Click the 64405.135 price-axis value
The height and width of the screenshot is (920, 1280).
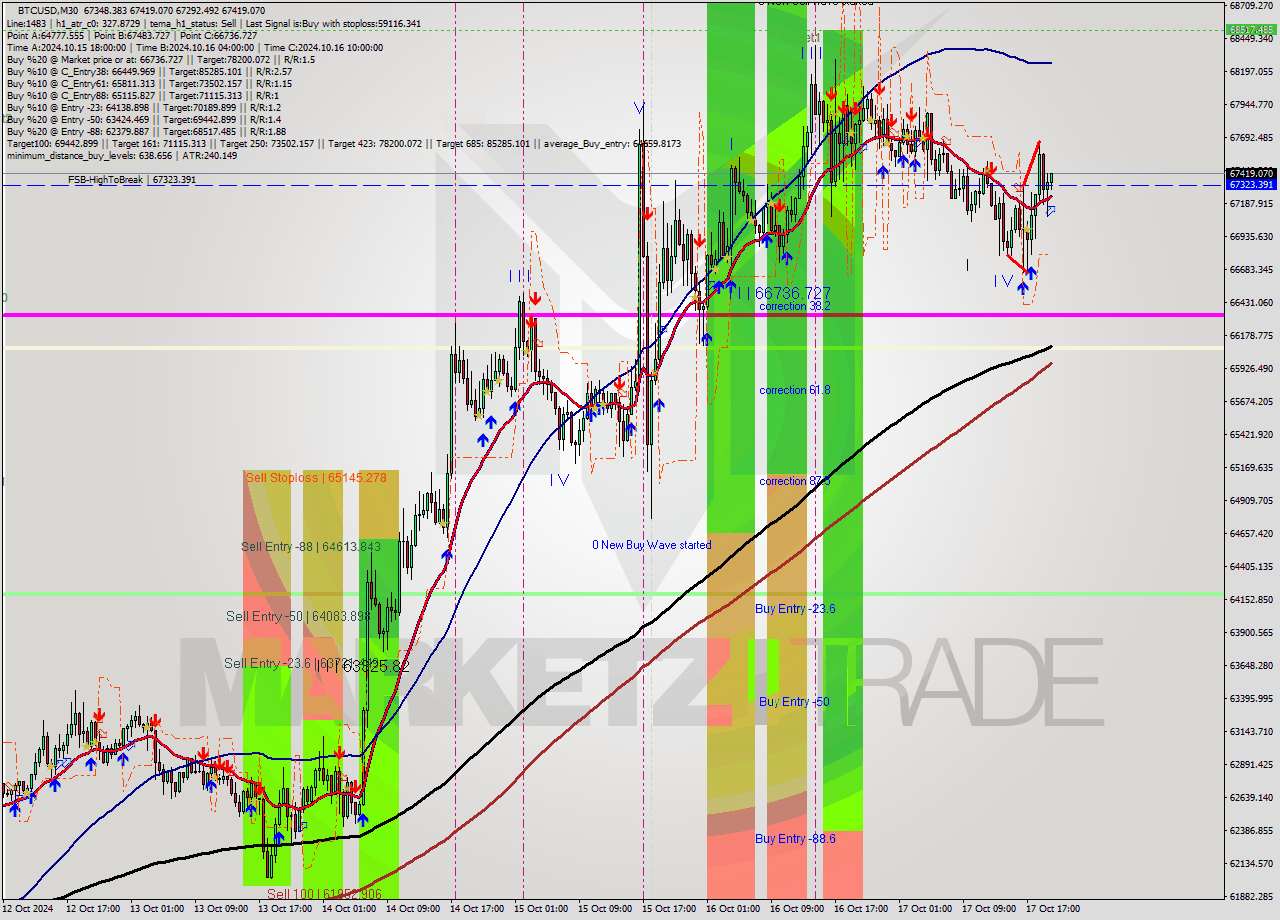pyautogui.click(x=1251, y=566)
